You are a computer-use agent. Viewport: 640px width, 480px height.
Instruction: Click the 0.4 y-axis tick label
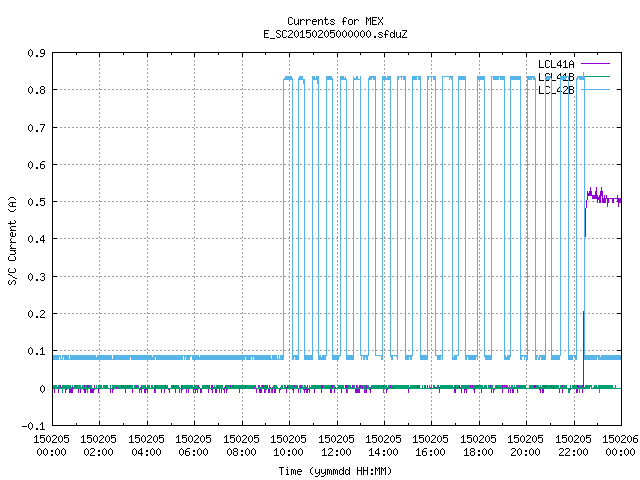coord(36,239)
